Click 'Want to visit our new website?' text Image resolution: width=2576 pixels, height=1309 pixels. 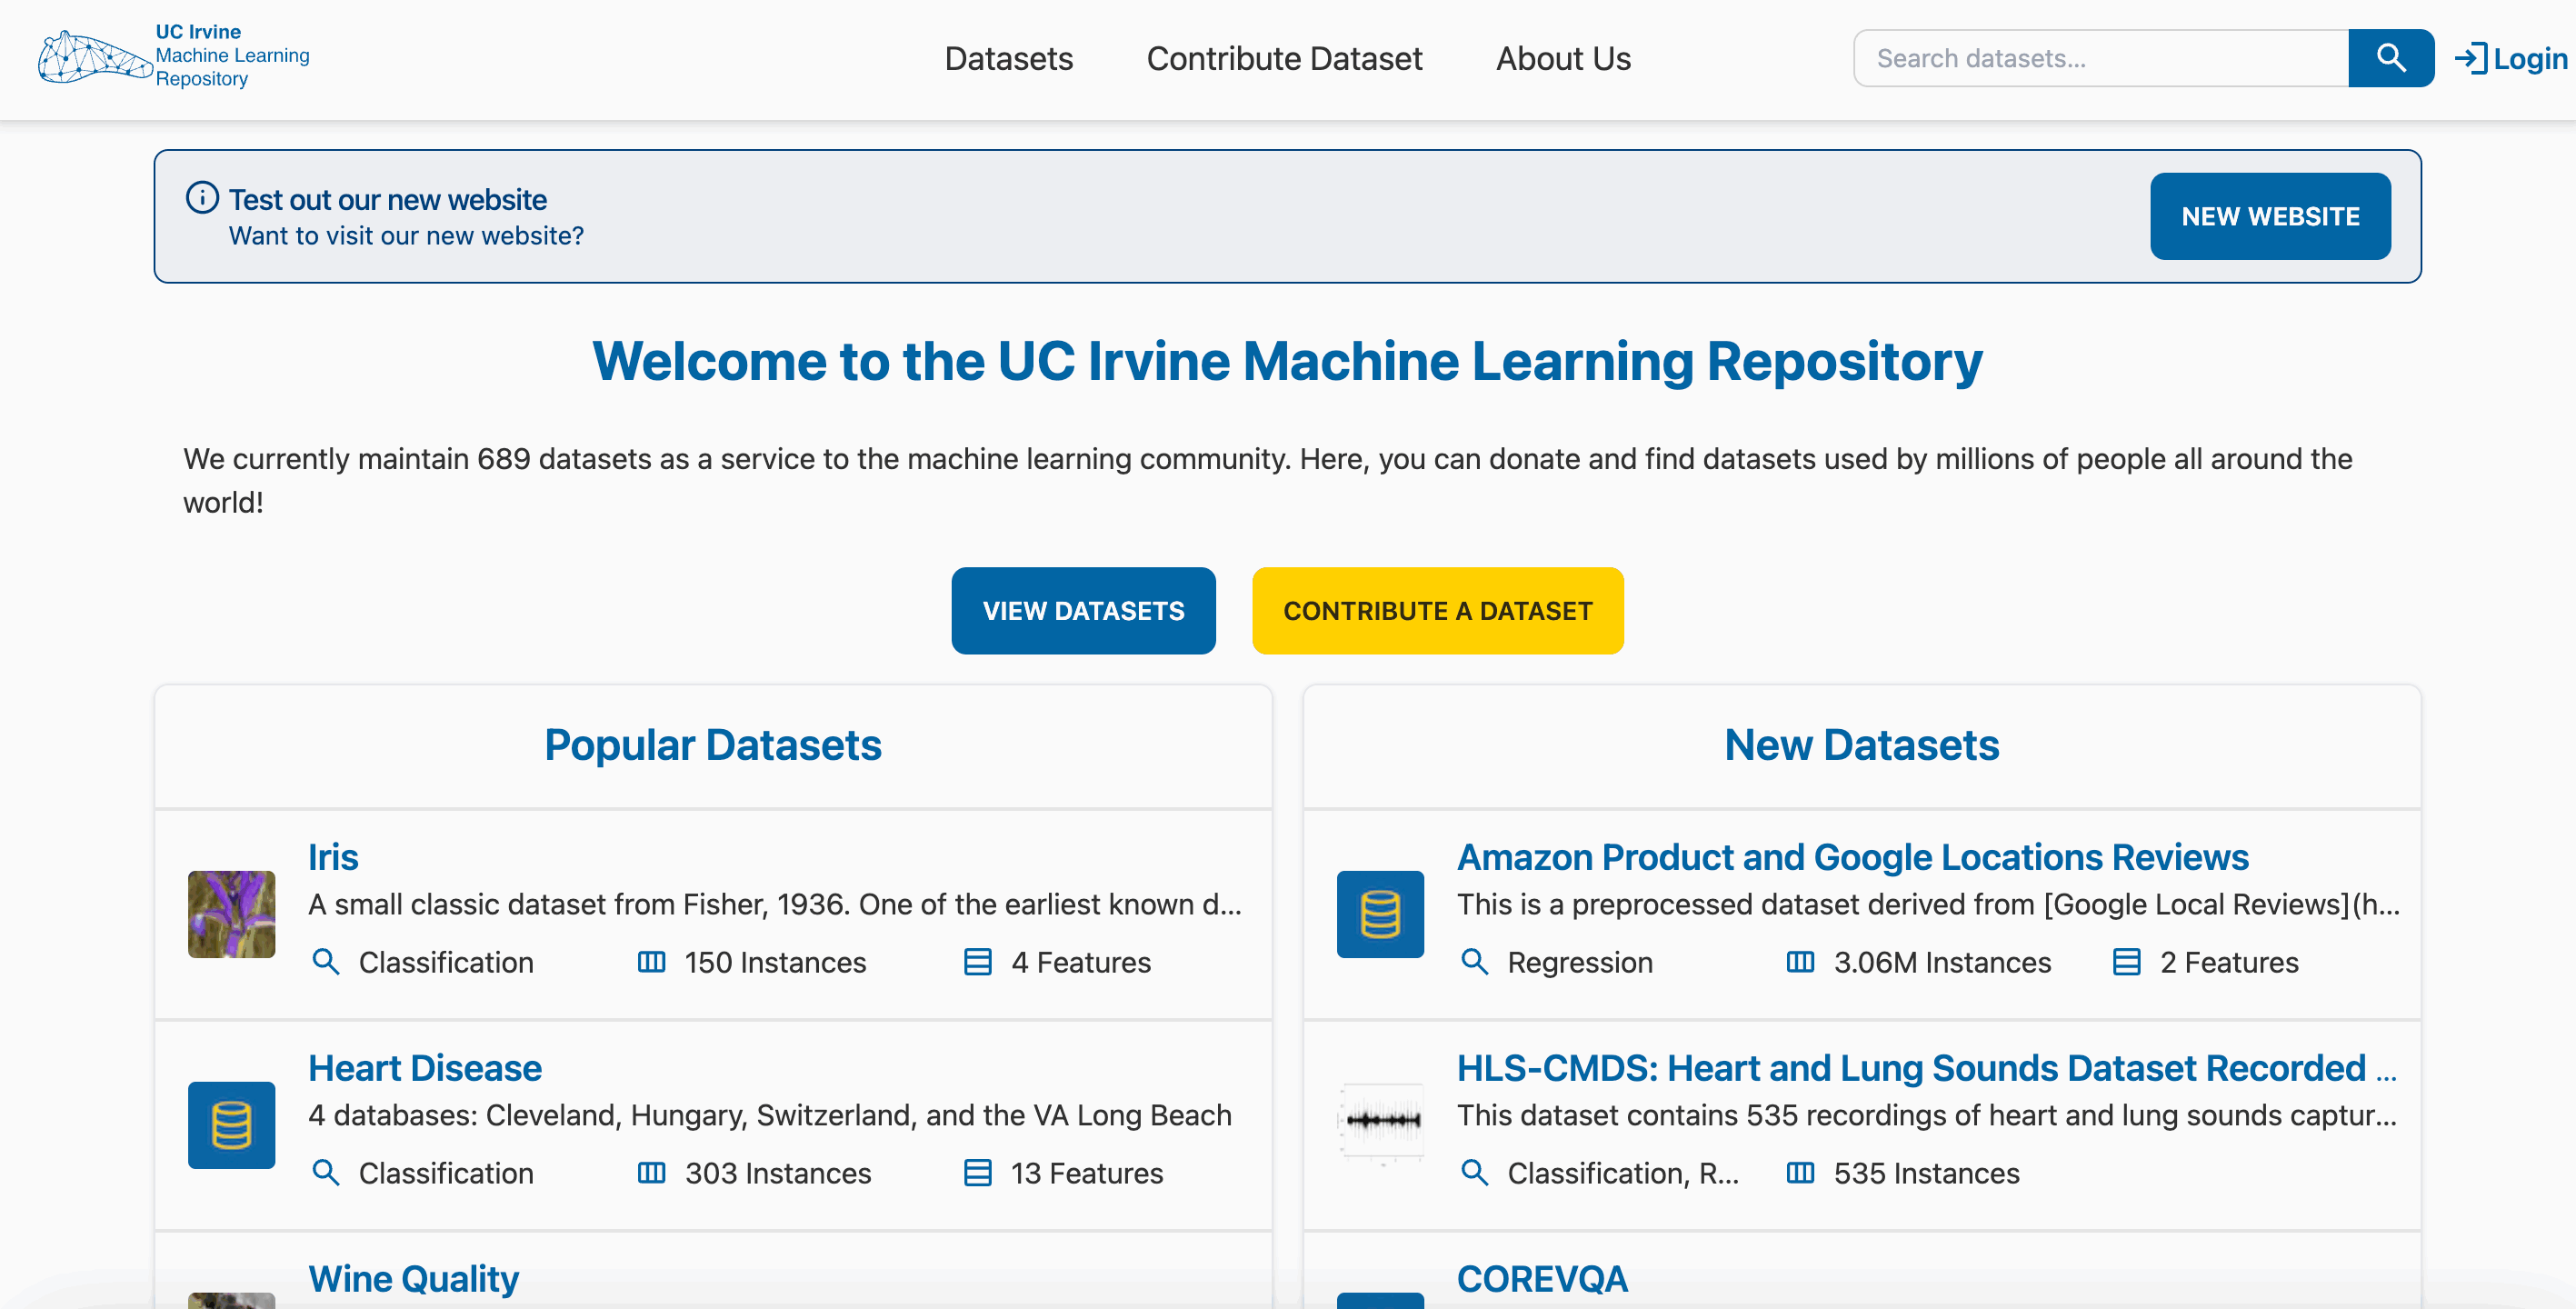pyautogui.click(x=406, y=236)
